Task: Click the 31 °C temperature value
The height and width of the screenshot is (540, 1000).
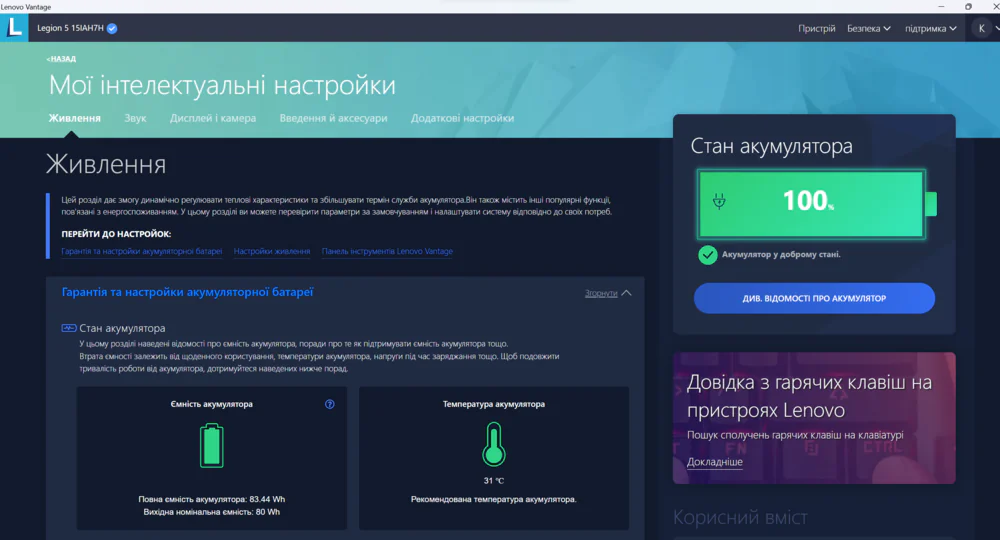Action: 494,481
